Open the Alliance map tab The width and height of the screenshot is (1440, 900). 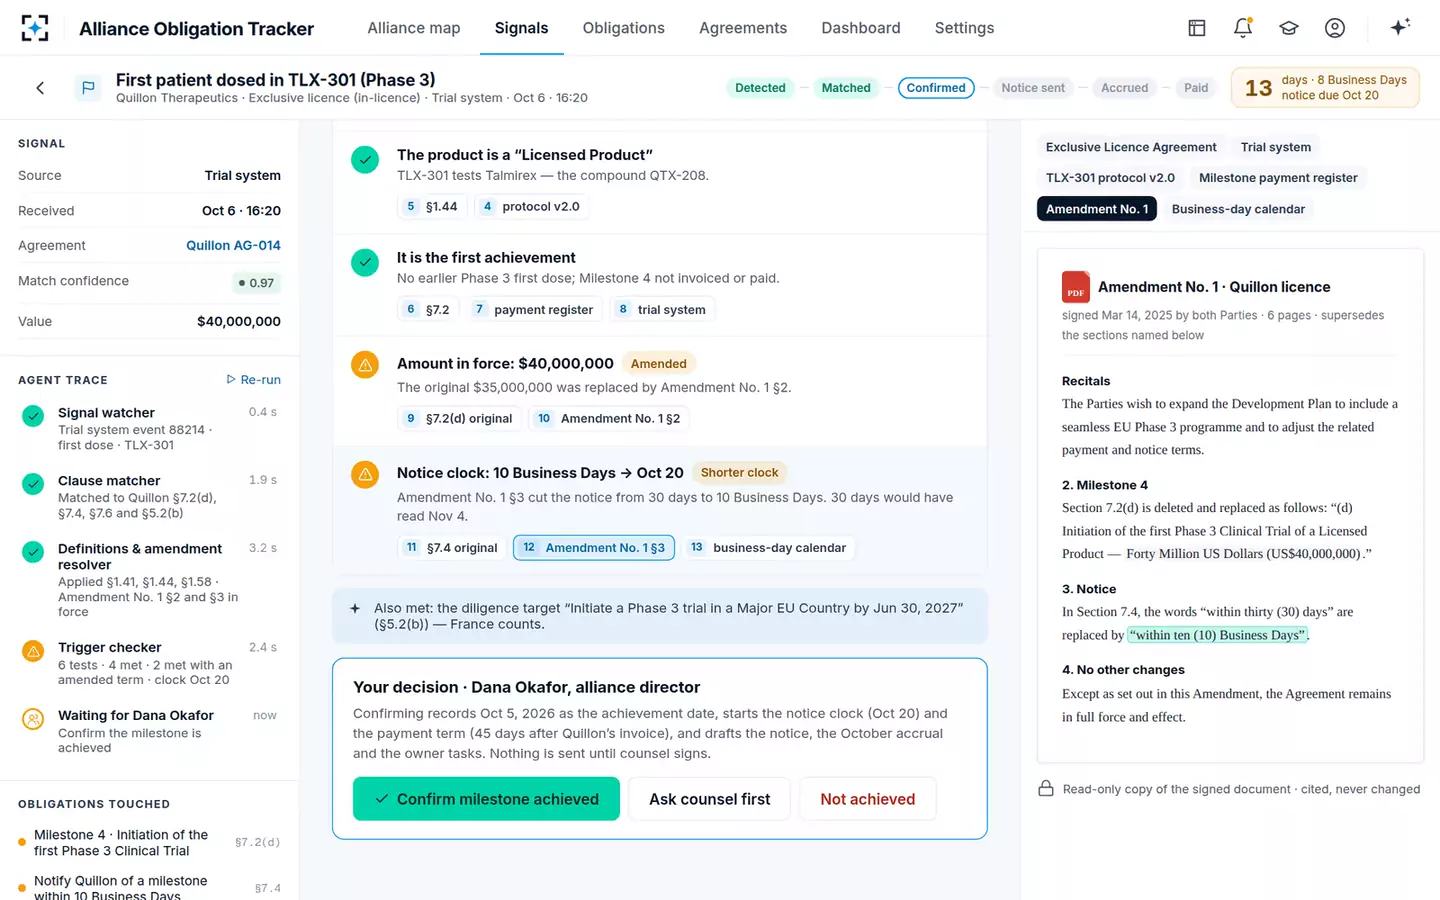coord(414,28)
